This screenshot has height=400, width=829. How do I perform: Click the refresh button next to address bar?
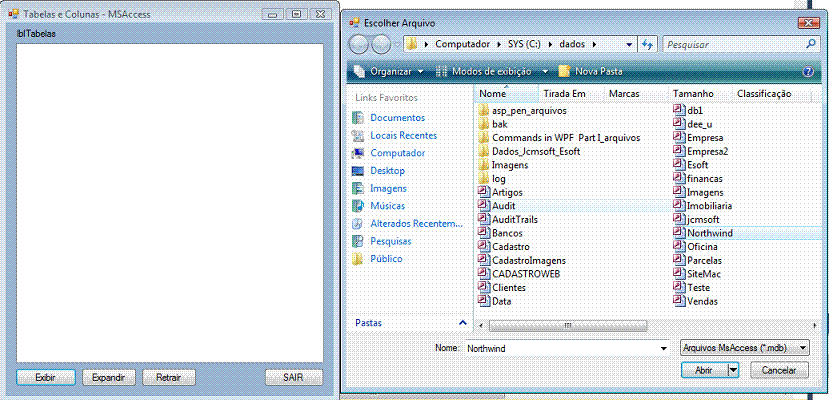pos(647,44)
